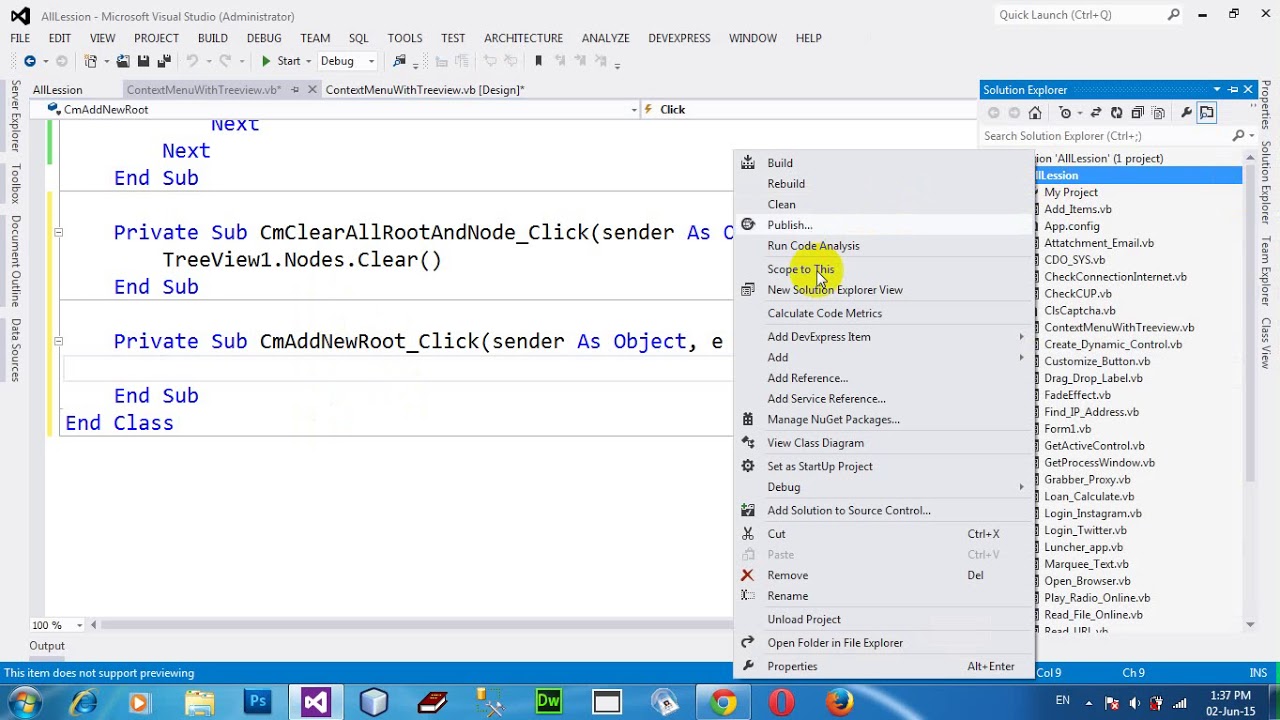Click the Properties wrench icon in Solution Explorer
Screen dimensions: 1280x720
tap(1186, 113)
